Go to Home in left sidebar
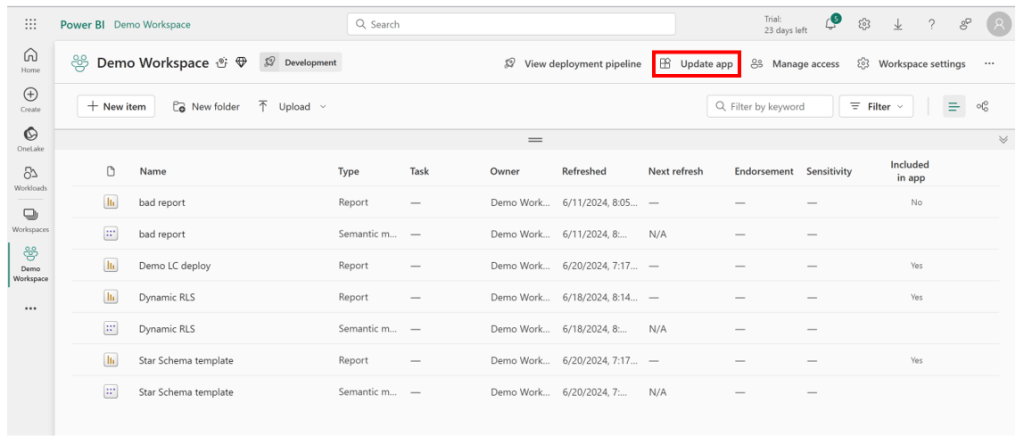The height and width of the screenshot is (444, 1024). pos(30,60)
